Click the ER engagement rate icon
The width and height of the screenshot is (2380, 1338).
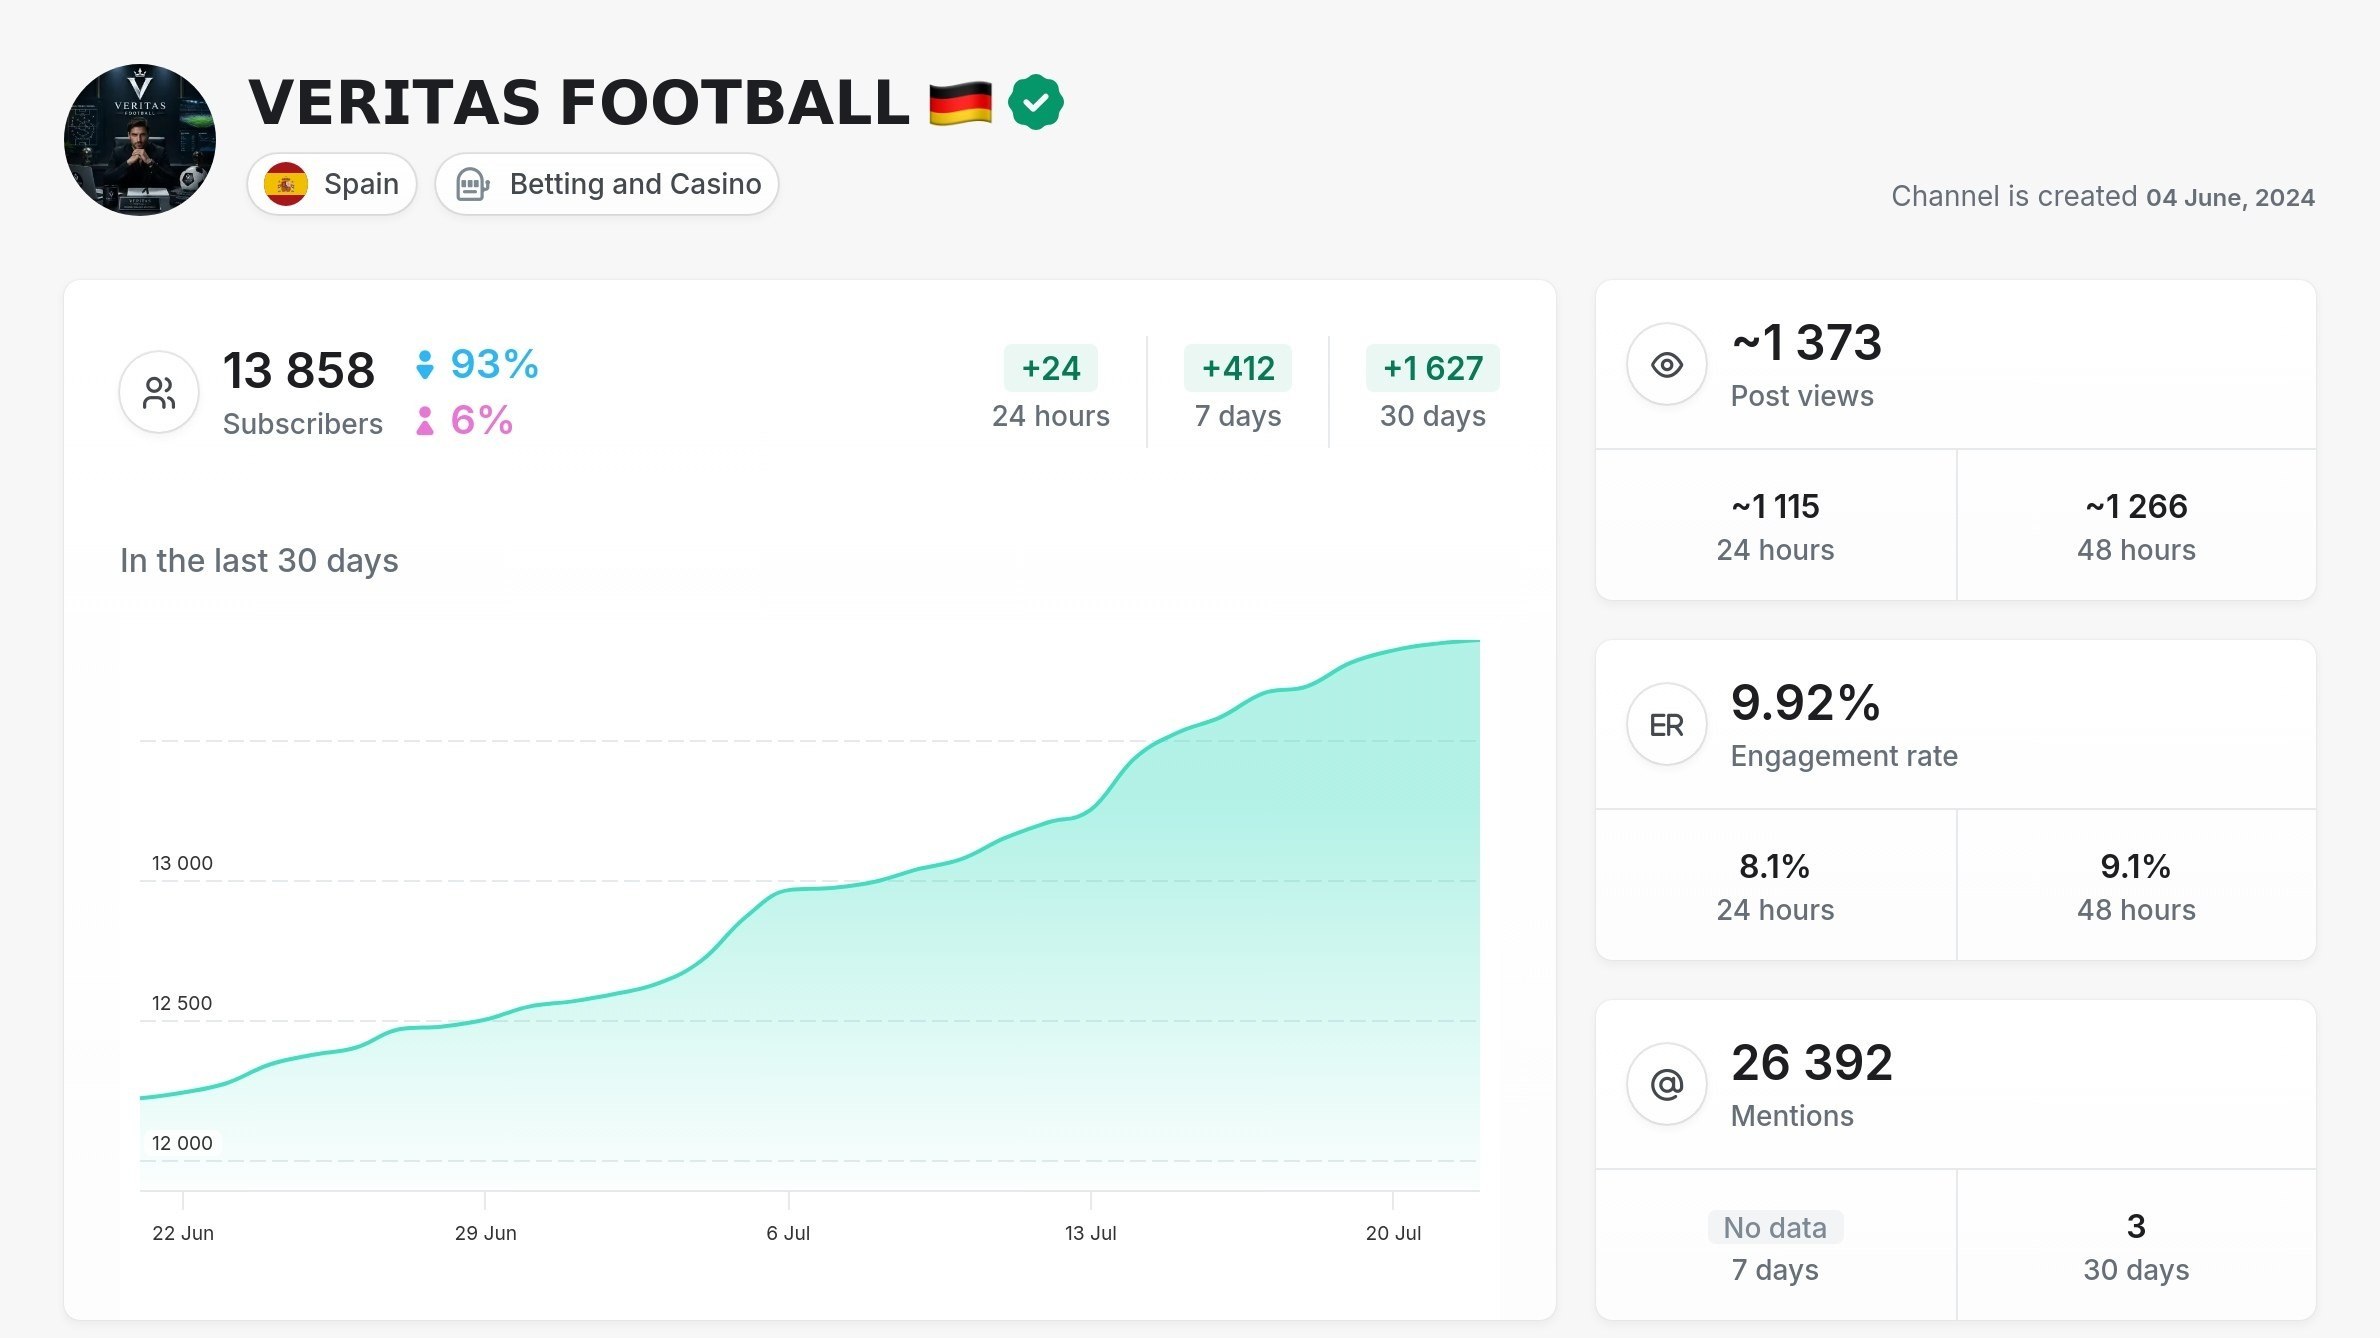1666,725
